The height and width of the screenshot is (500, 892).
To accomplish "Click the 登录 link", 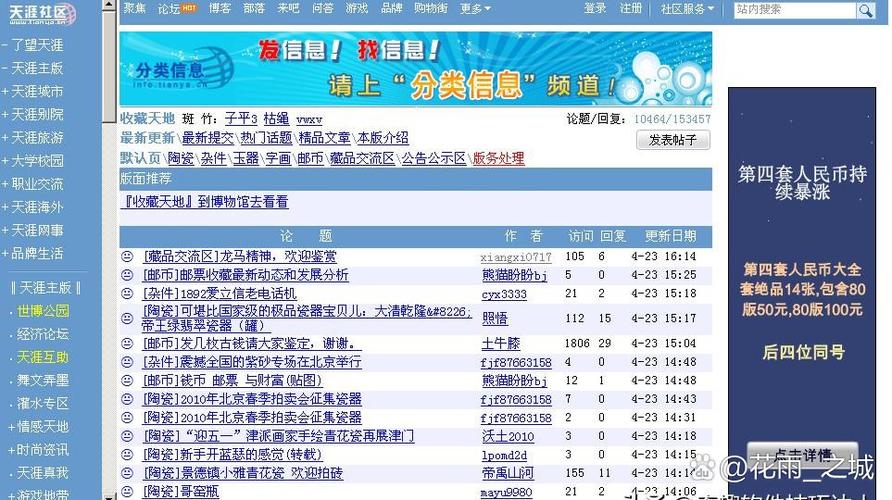I will [x=594, y=9].
